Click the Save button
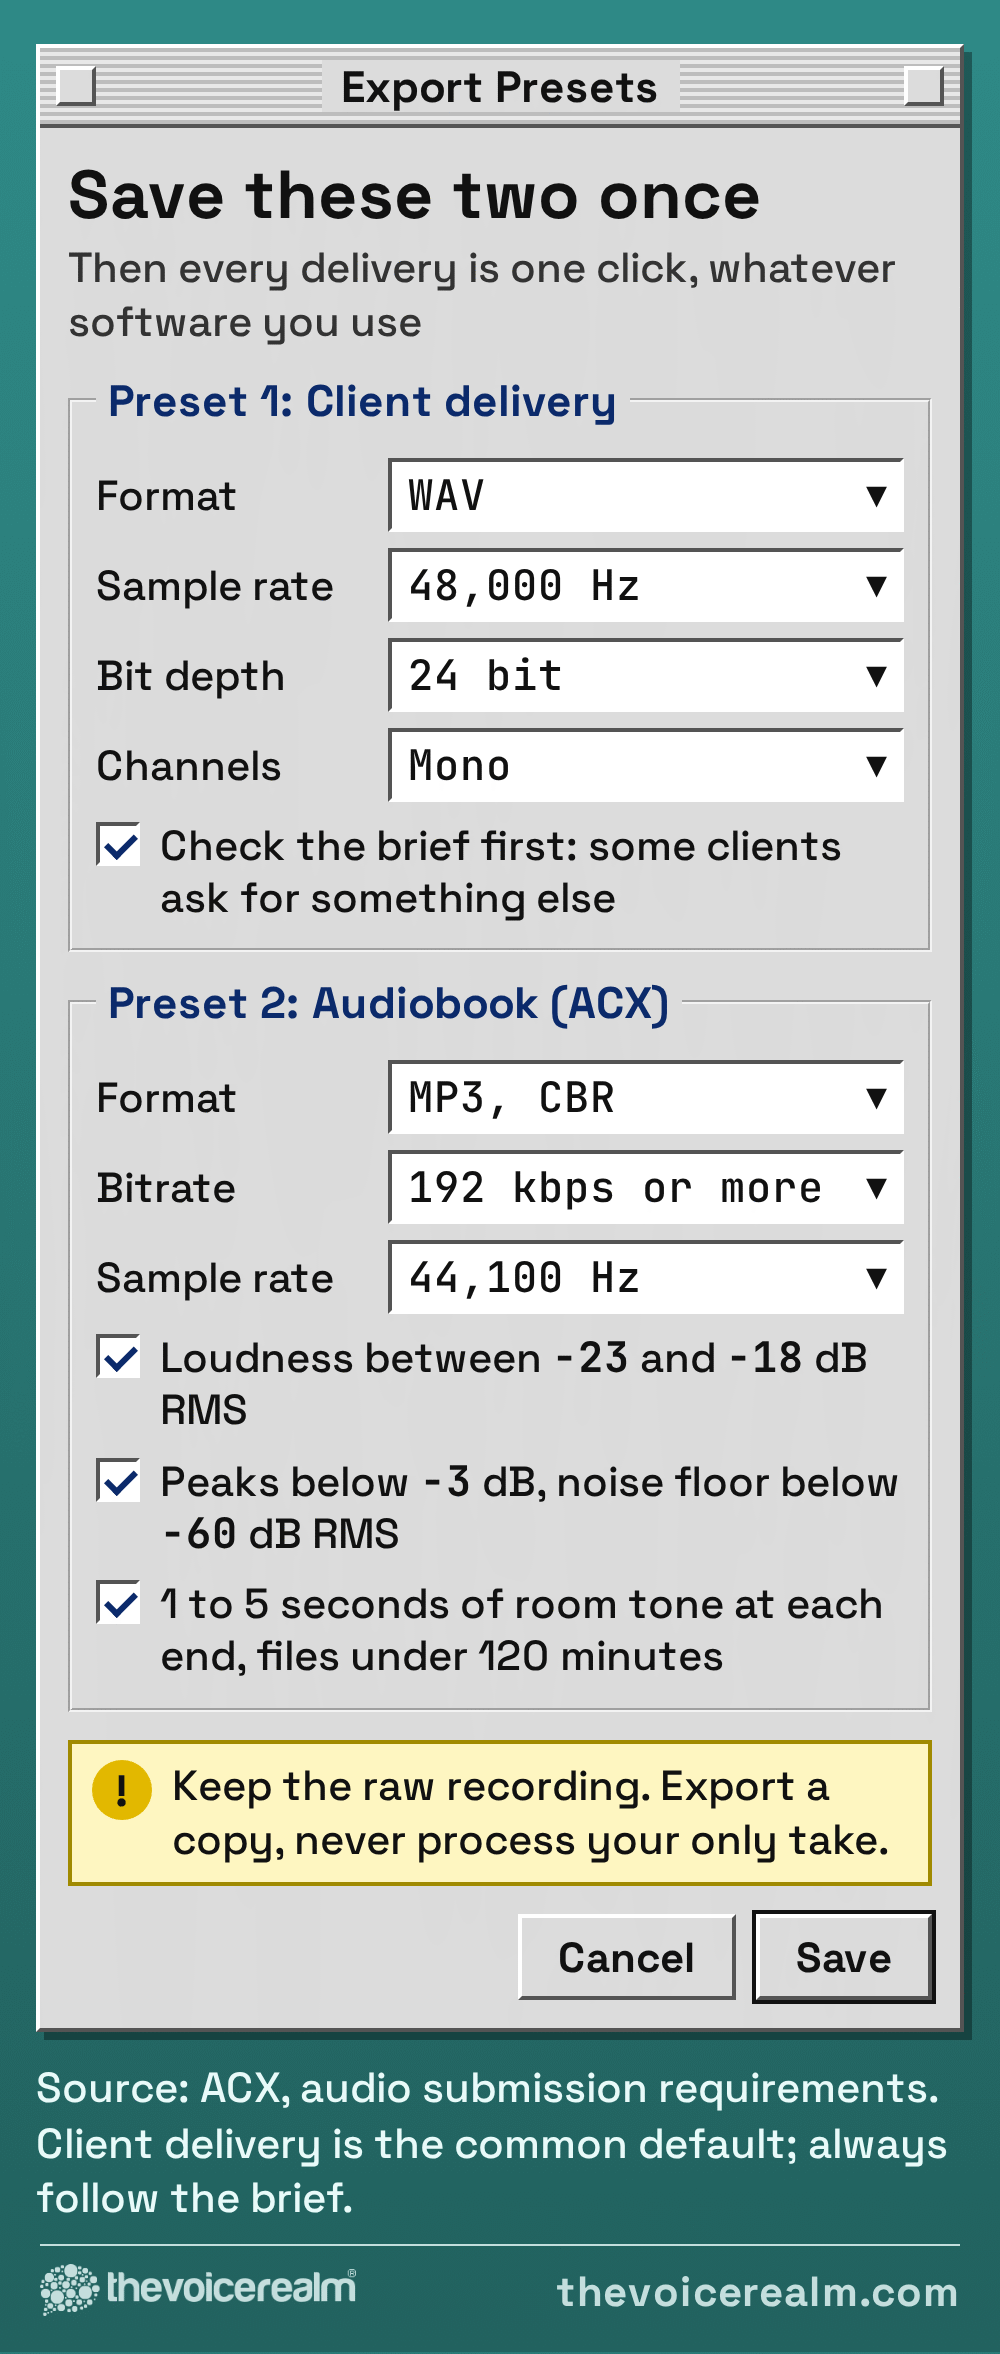Screen dimensions: 1000x2354 [843, 1957]
